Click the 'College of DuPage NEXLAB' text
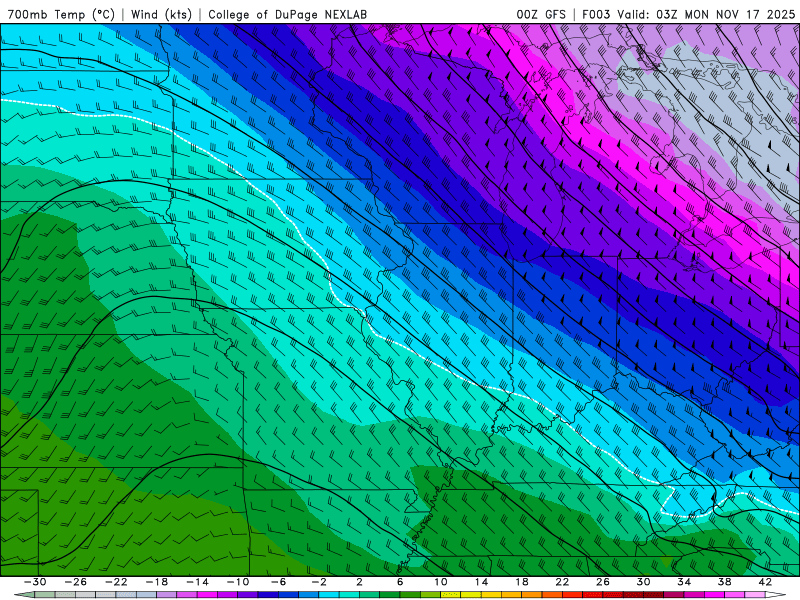Viewport: 800px width, 600px height. [x=287, y=15]
